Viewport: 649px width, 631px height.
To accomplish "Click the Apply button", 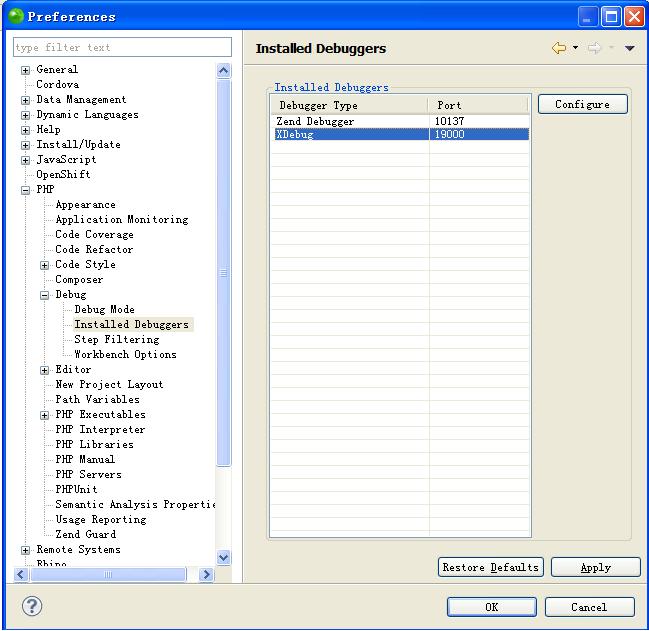I will click(x=595, y=567).
